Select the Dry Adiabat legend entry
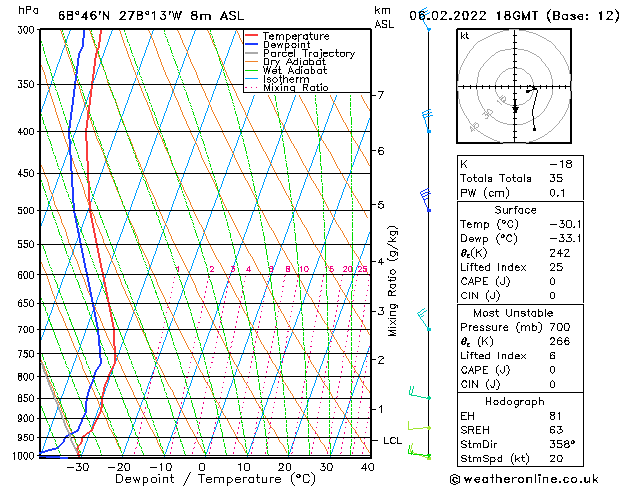The height and width of the screenshot is (486, 629). click(x=294, y=62)
